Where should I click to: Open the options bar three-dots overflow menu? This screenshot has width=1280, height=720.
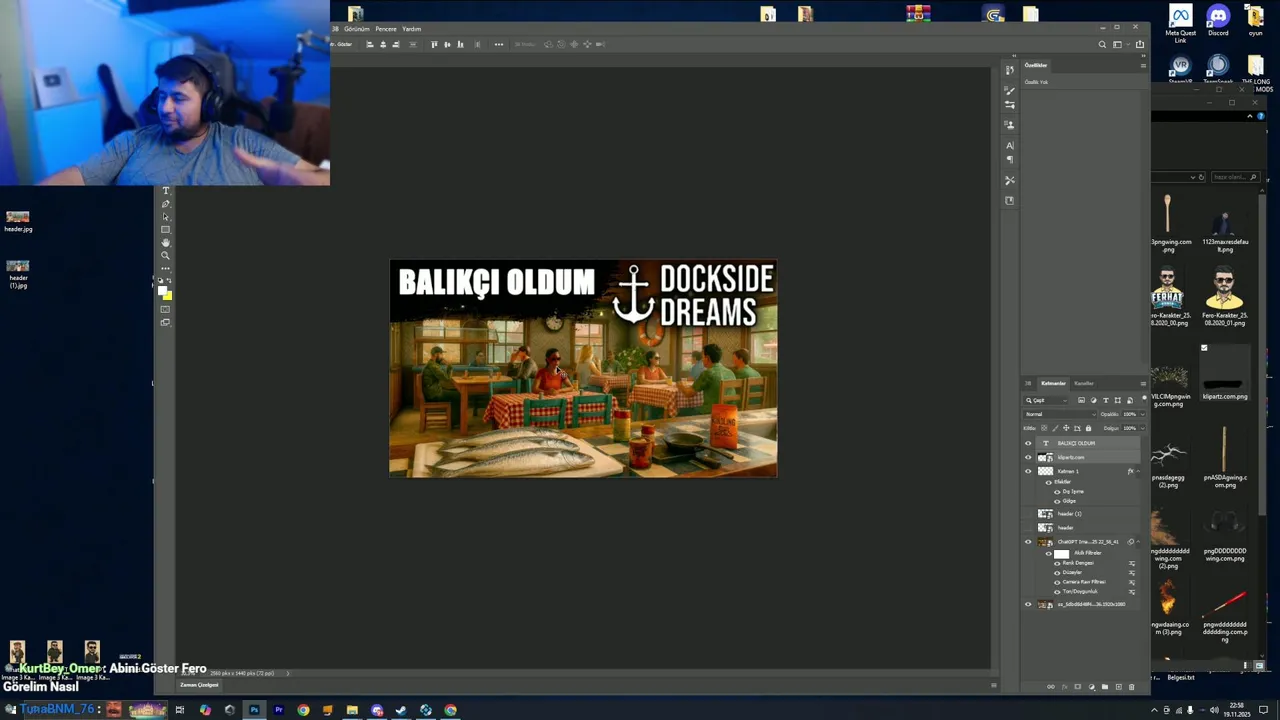click(x=499, y=44)
